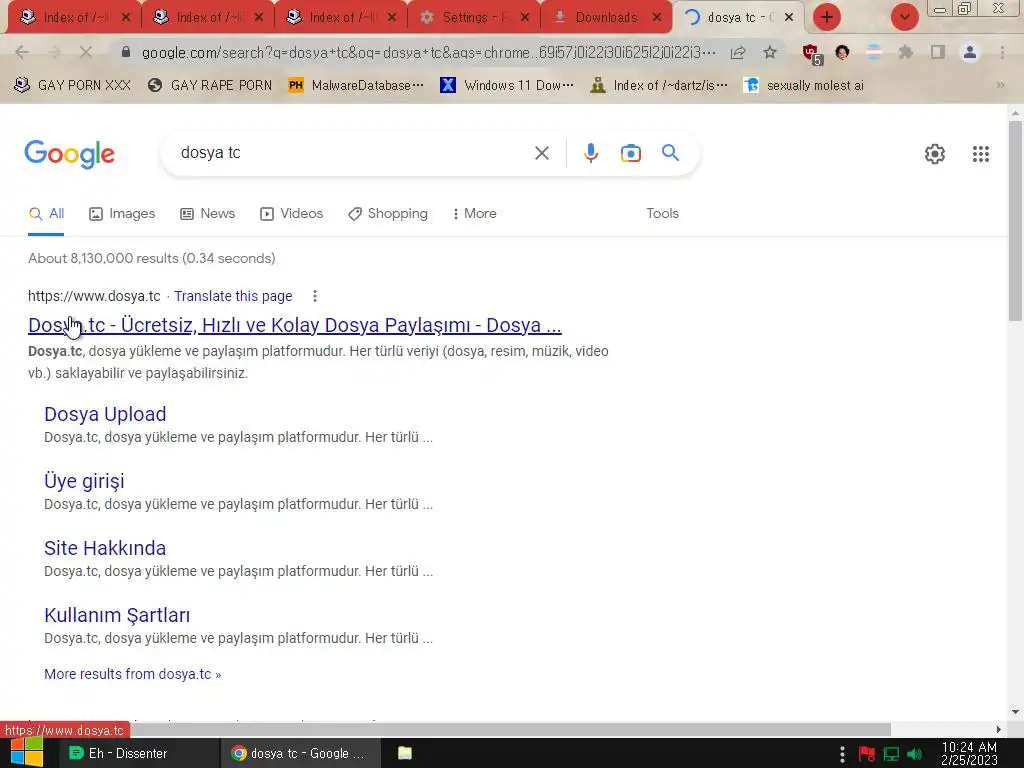
Task: Select the All results tab
Action: [46, 214]
